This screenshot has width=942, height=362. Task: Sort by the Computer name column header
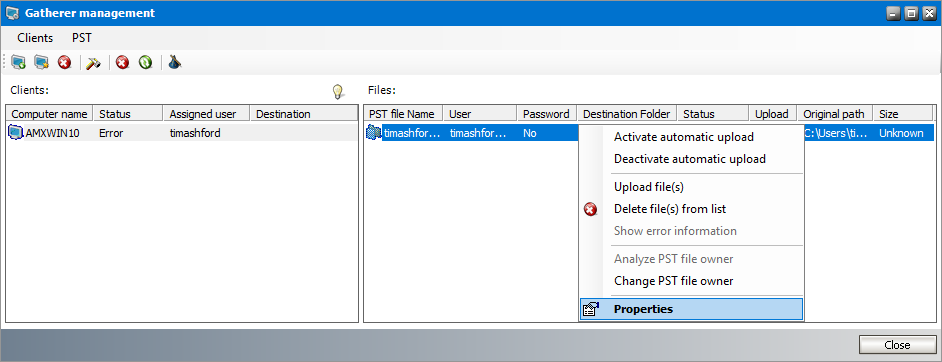pos(50,114)
